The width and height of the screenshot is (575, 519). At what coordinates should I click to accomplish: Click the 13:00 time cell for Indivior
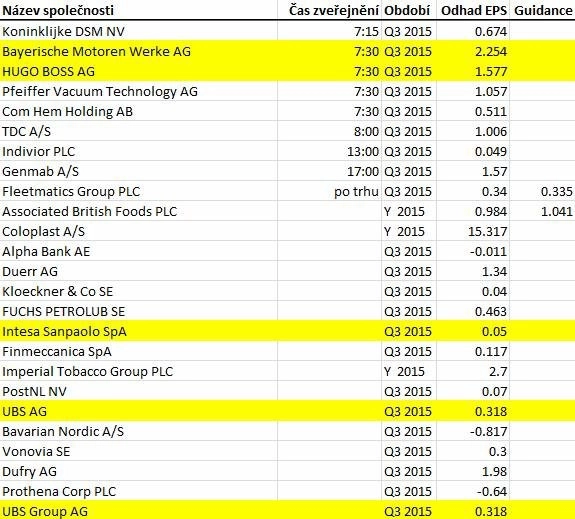coord(329,151)
